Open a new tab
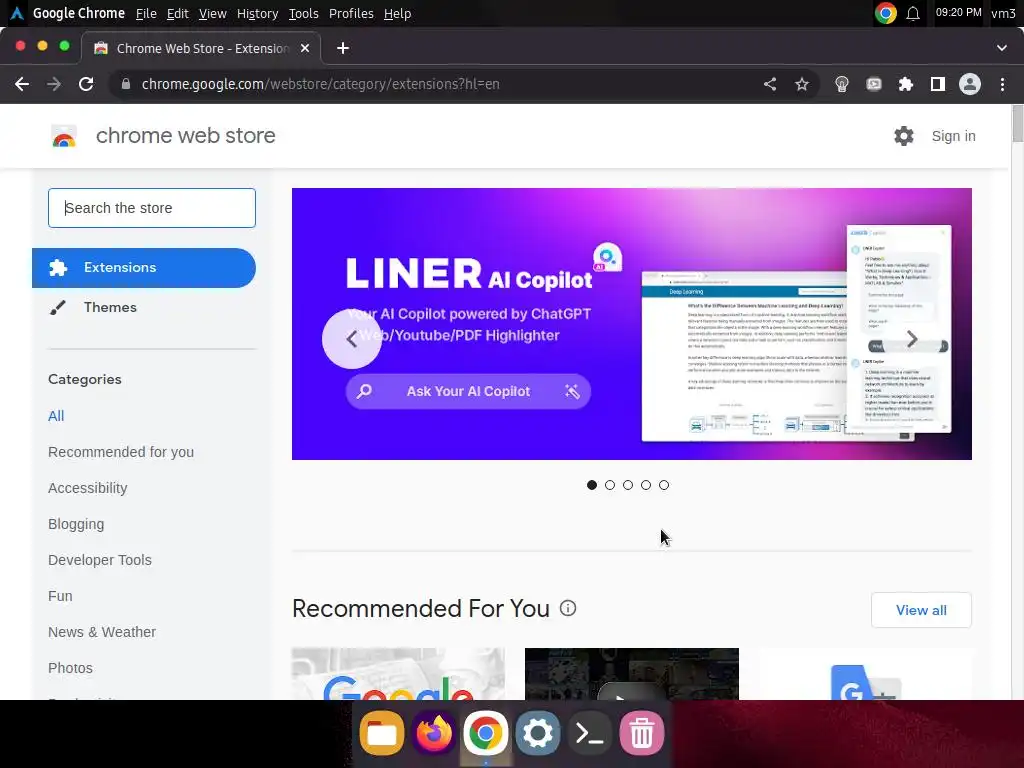 click(343, 48)
